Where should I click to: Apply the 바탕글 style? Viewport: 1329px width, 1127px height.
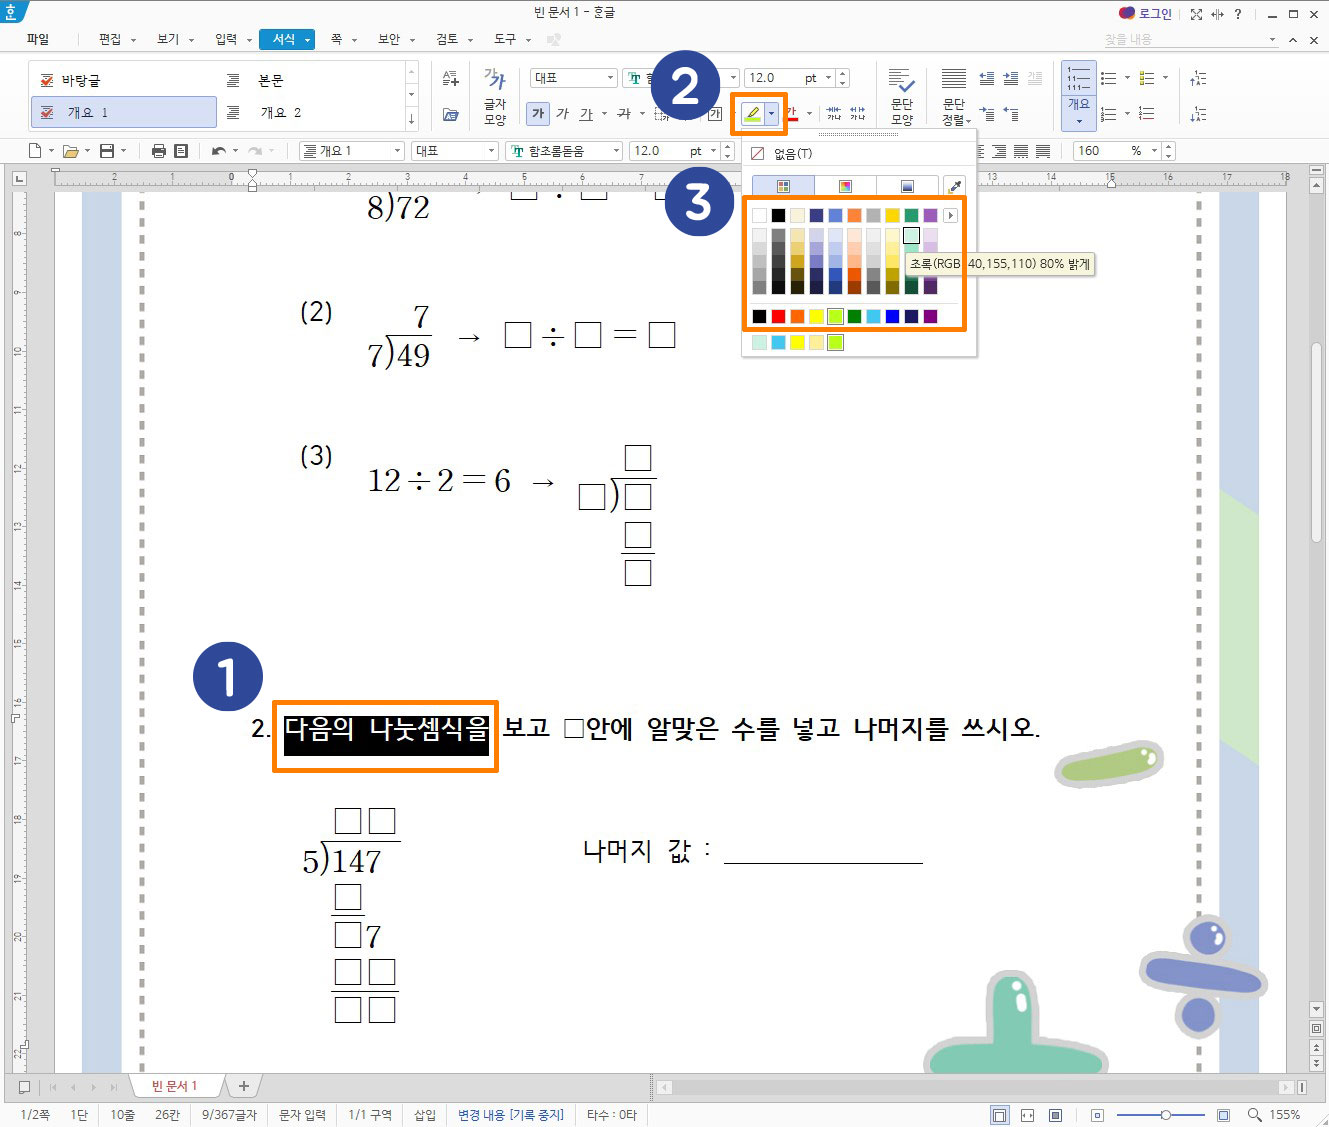124,80
